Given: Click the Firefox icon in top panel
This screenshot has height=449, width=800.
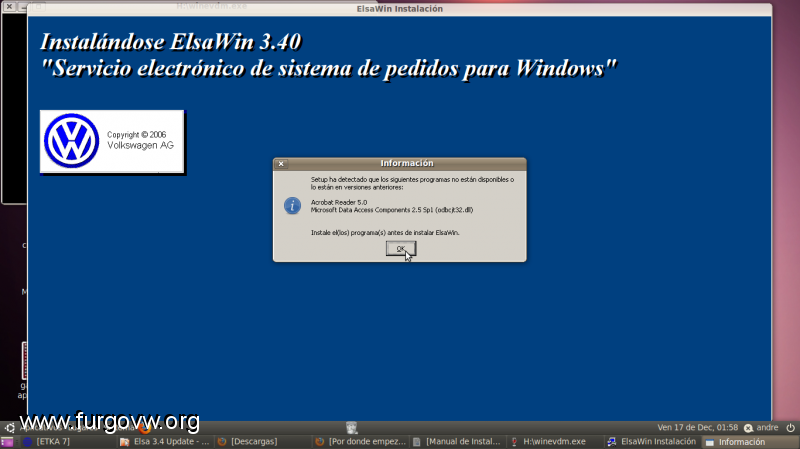Looking at the screenshot, I should 145,428.
